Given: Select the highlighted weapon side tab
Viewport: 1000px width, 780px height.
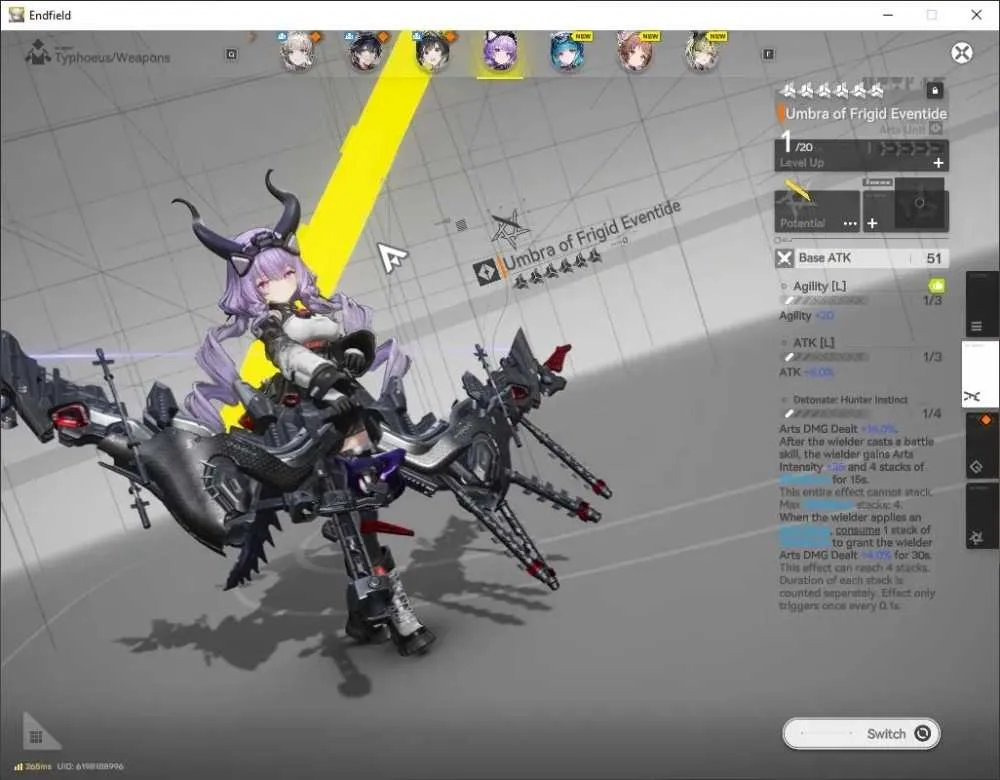Looking at the screenshot, I should 980,375.
